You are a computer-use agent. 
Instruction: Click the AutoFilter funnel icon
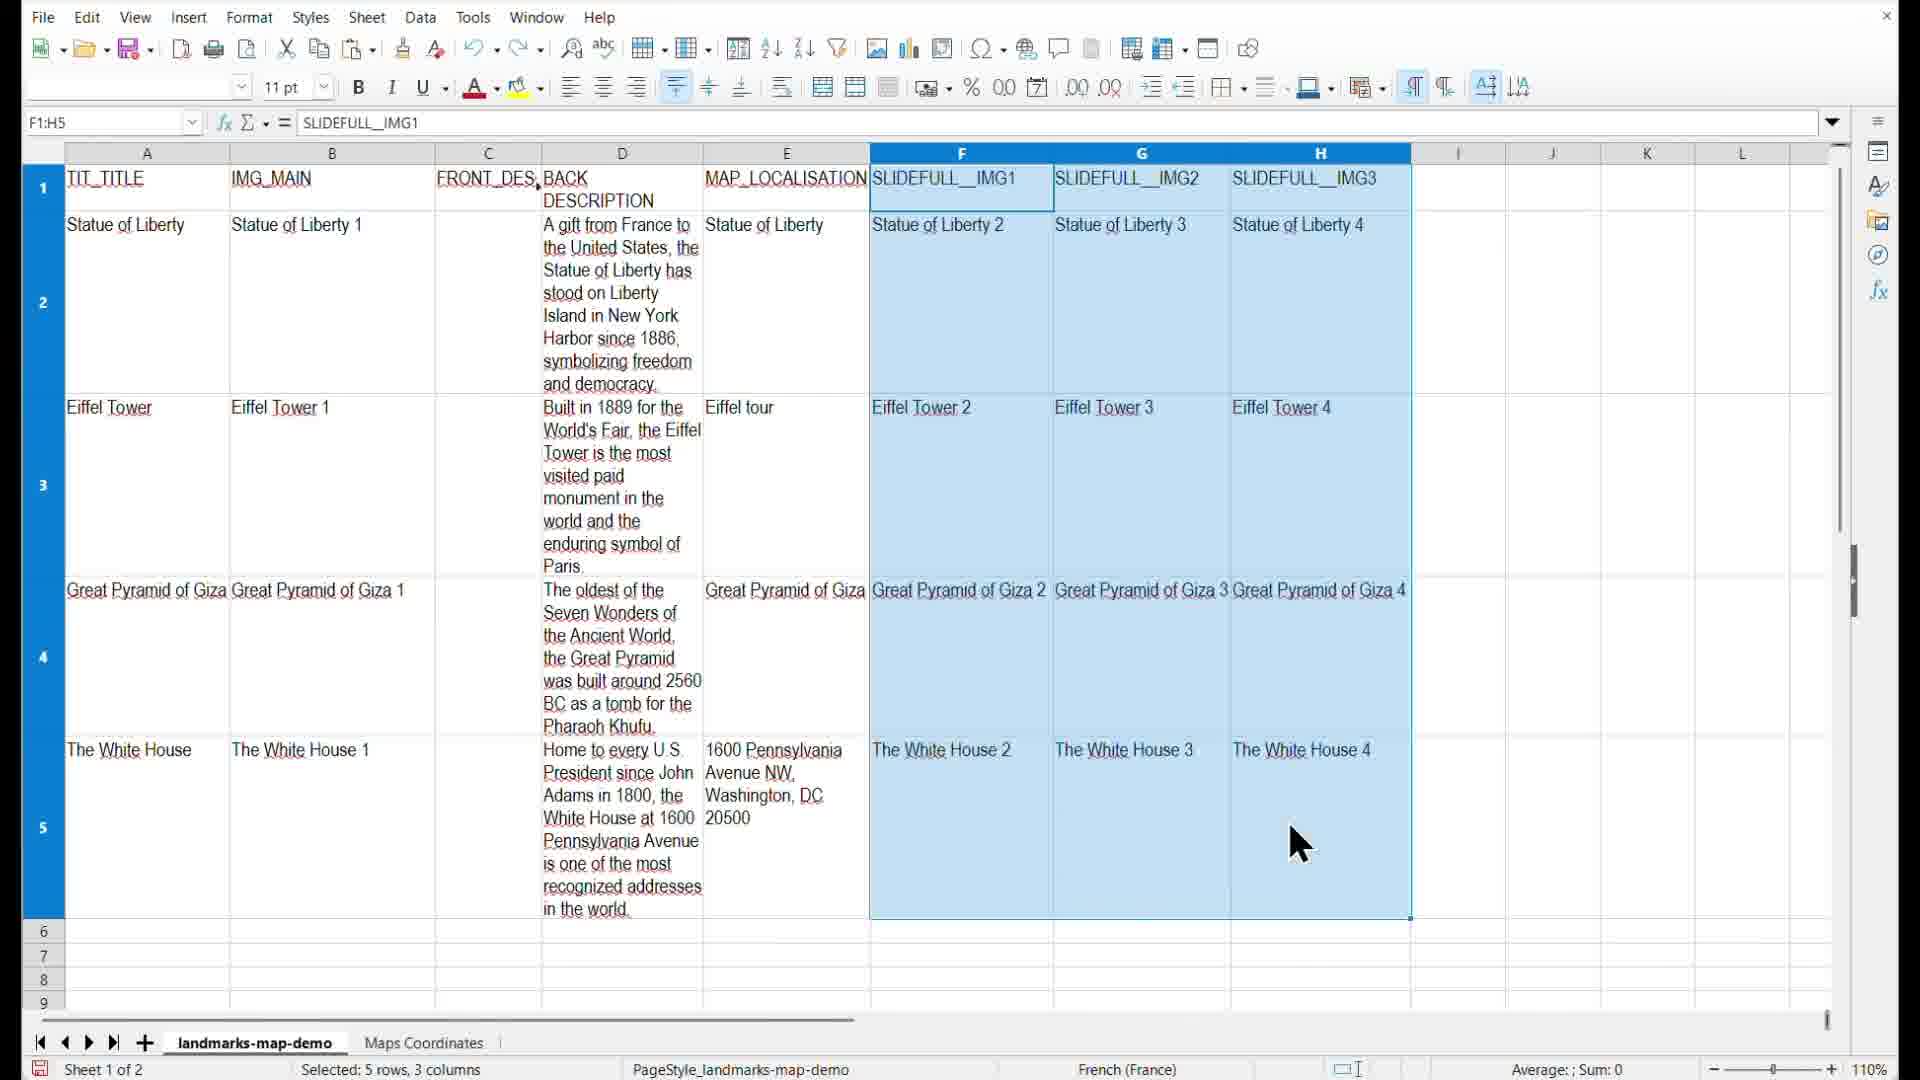tap(838, 49)
